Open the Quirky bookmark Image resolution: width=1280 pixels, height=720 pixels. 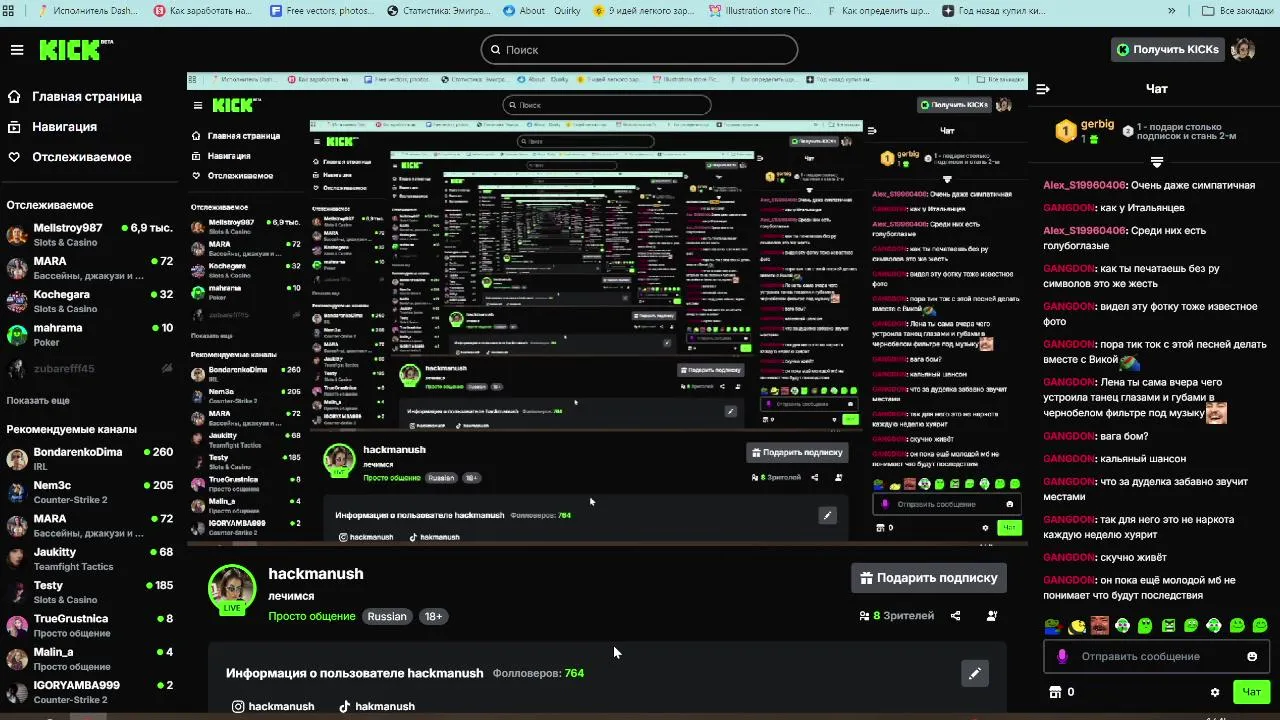click(565, 11)
